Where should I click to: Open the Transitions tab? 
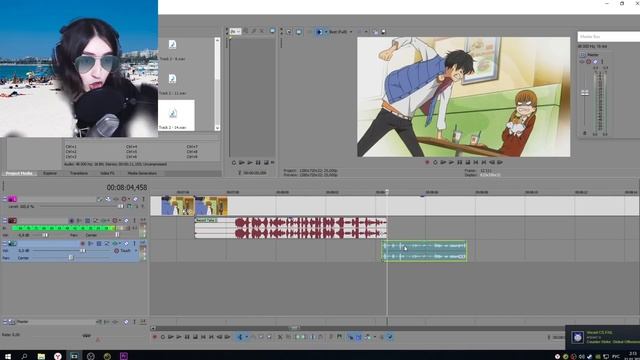(x=79, y=173)
